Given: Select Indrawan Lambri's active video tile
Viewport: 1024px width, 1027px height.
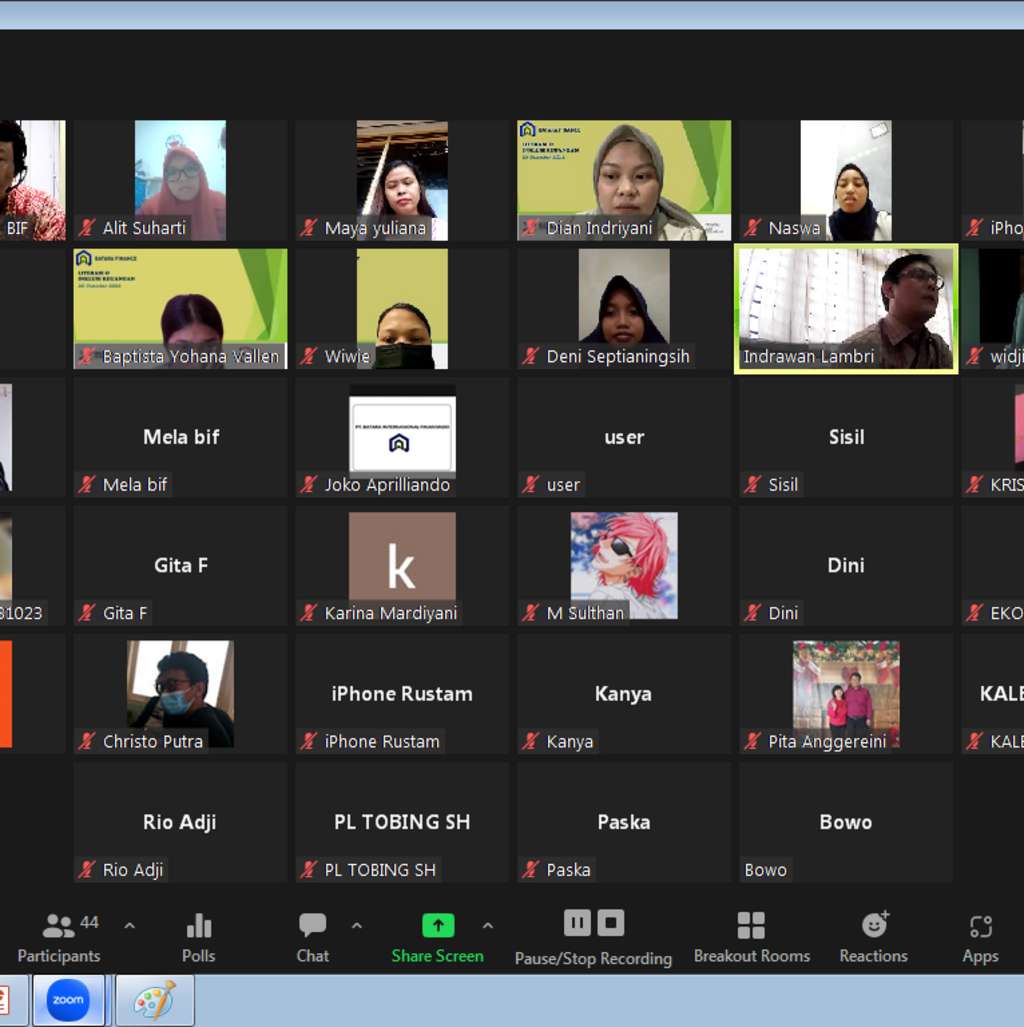Looking at the screenshot, I should coord(846,308).
